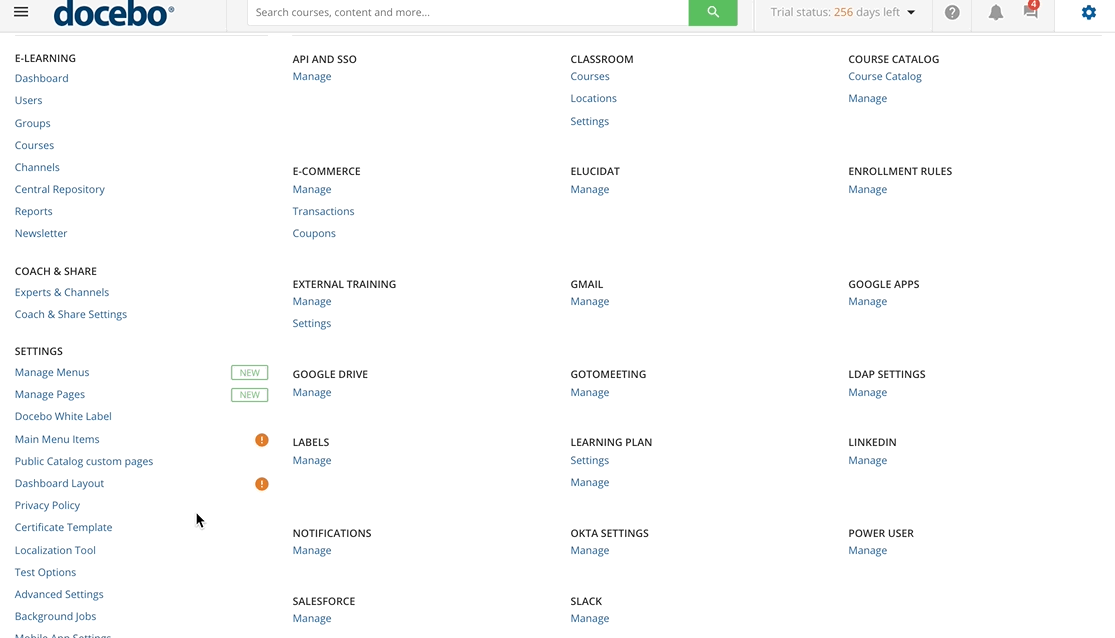
Task: Click the NEW badge beside Manage Menus
Action: click(250, 373)
